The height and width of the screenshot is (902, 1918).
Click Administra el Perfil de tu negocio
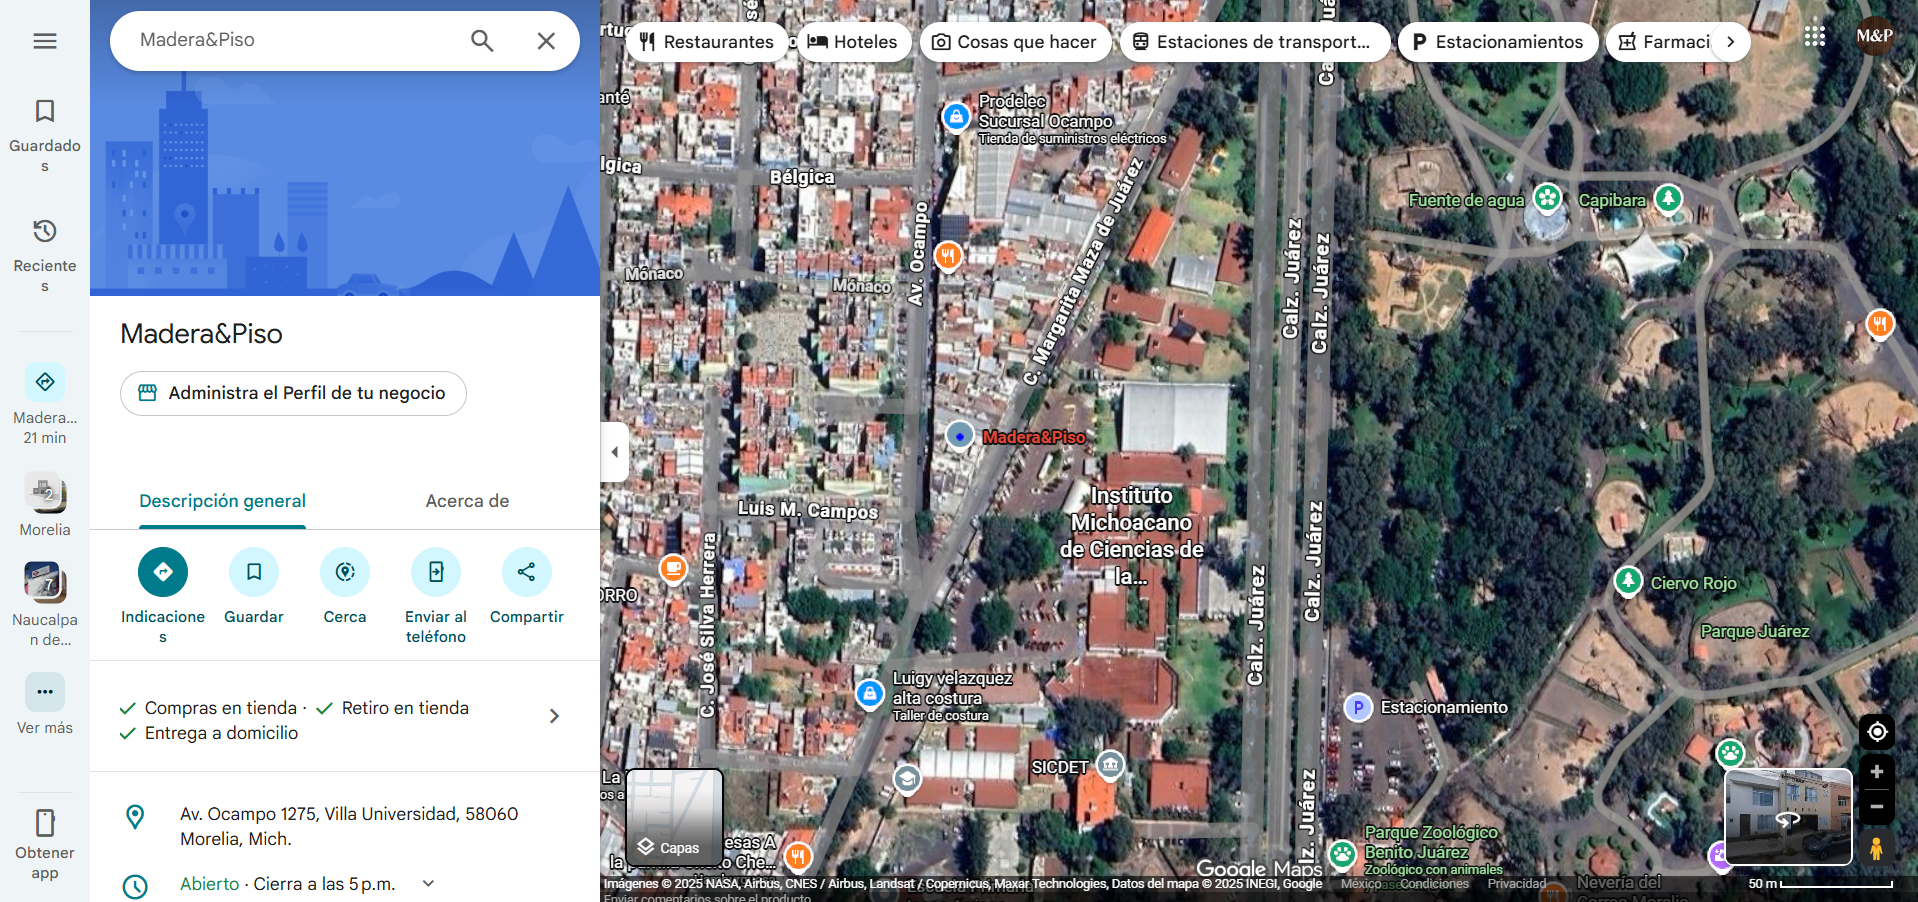point(293,393)
